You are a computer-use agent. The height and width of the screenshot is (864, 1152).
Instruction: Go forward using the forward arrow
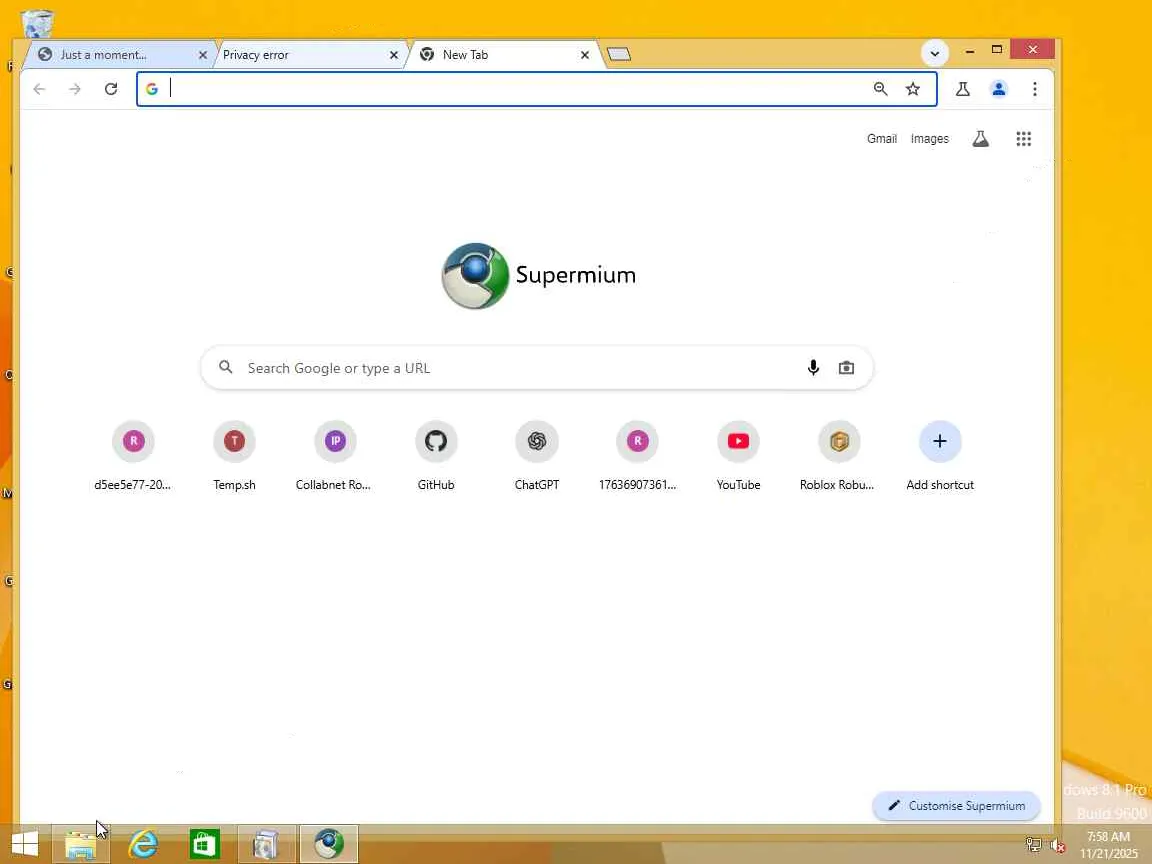click(x=75, y=89)
